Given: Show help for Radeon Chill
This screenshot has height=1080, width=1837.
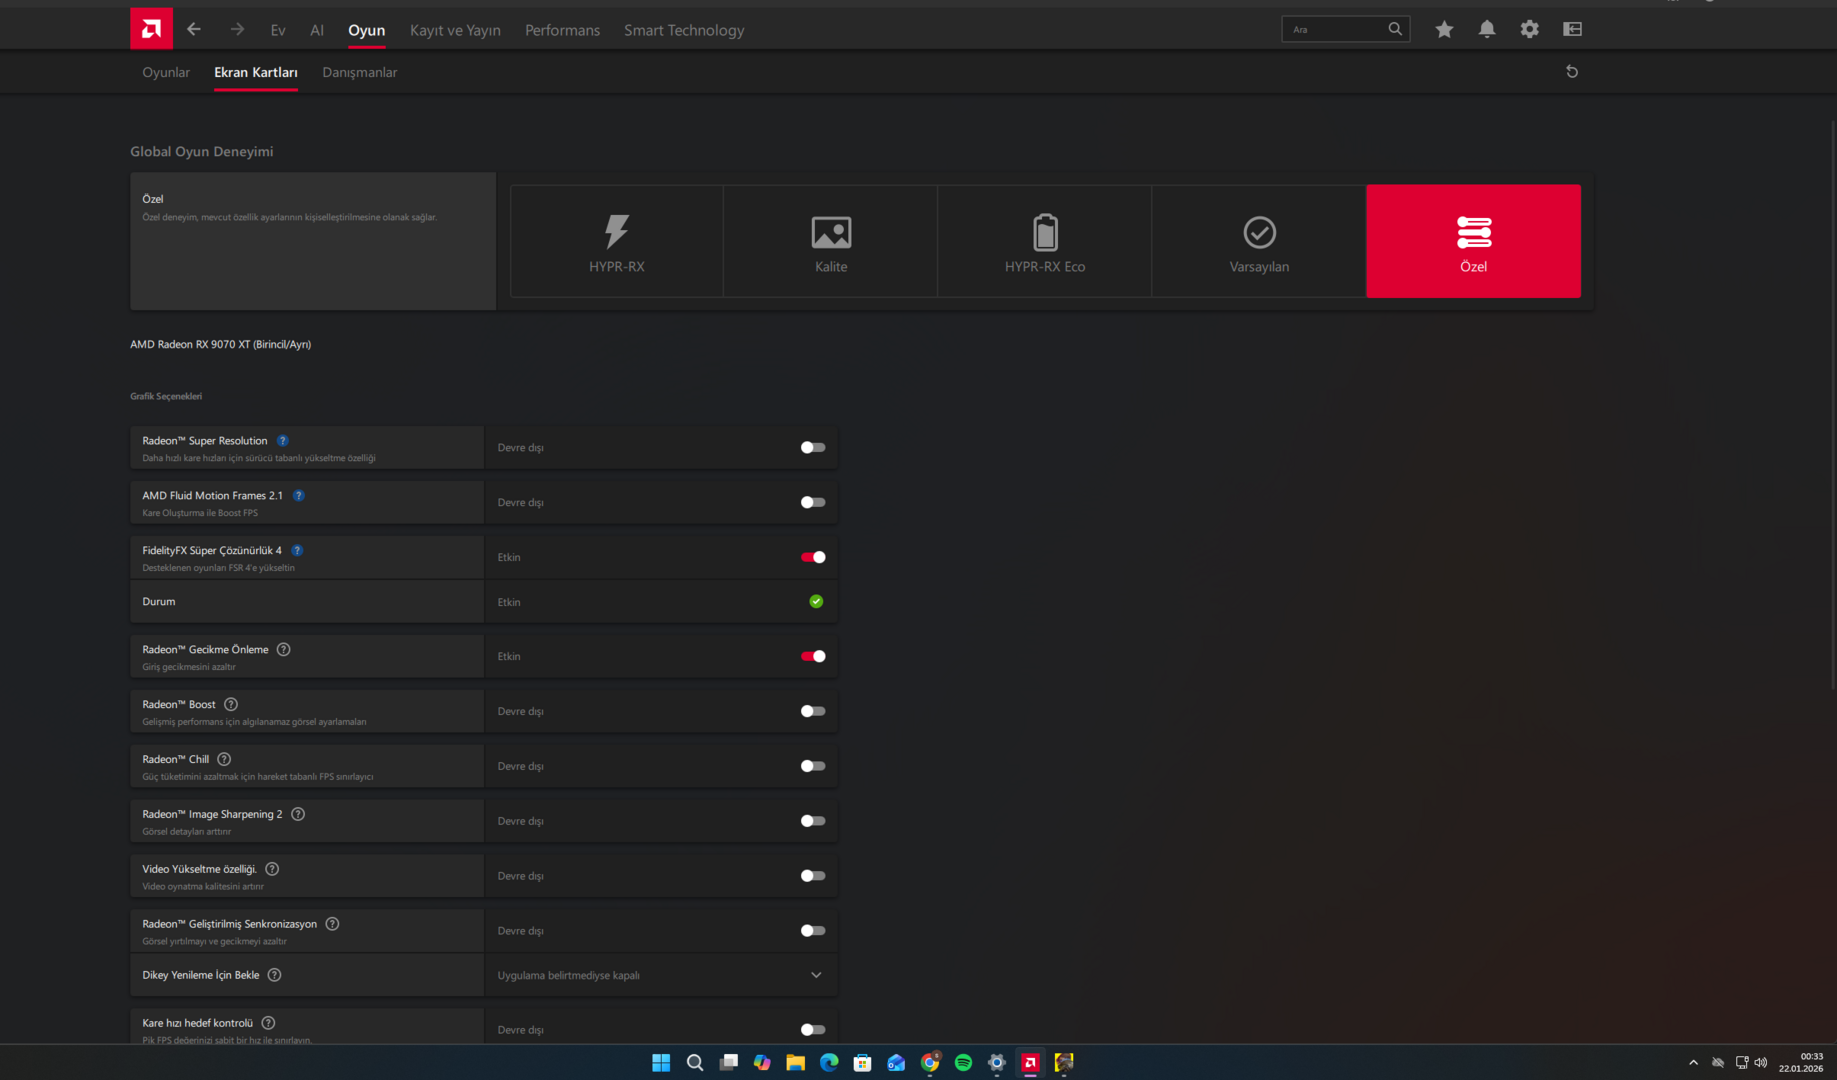Looking at the screenshot, I should (x=224, y=759).
